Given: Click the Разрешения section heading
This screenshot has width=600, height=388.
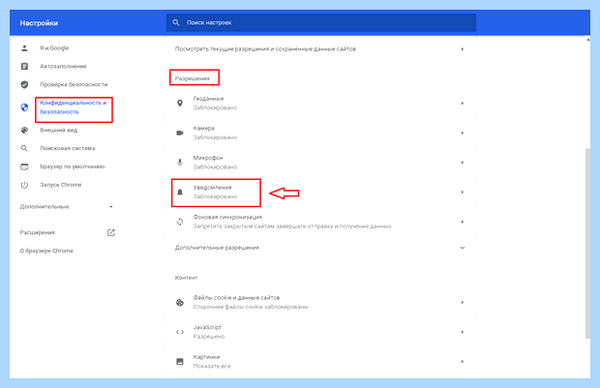Looking at the screenshot, I should click(192, 78).
